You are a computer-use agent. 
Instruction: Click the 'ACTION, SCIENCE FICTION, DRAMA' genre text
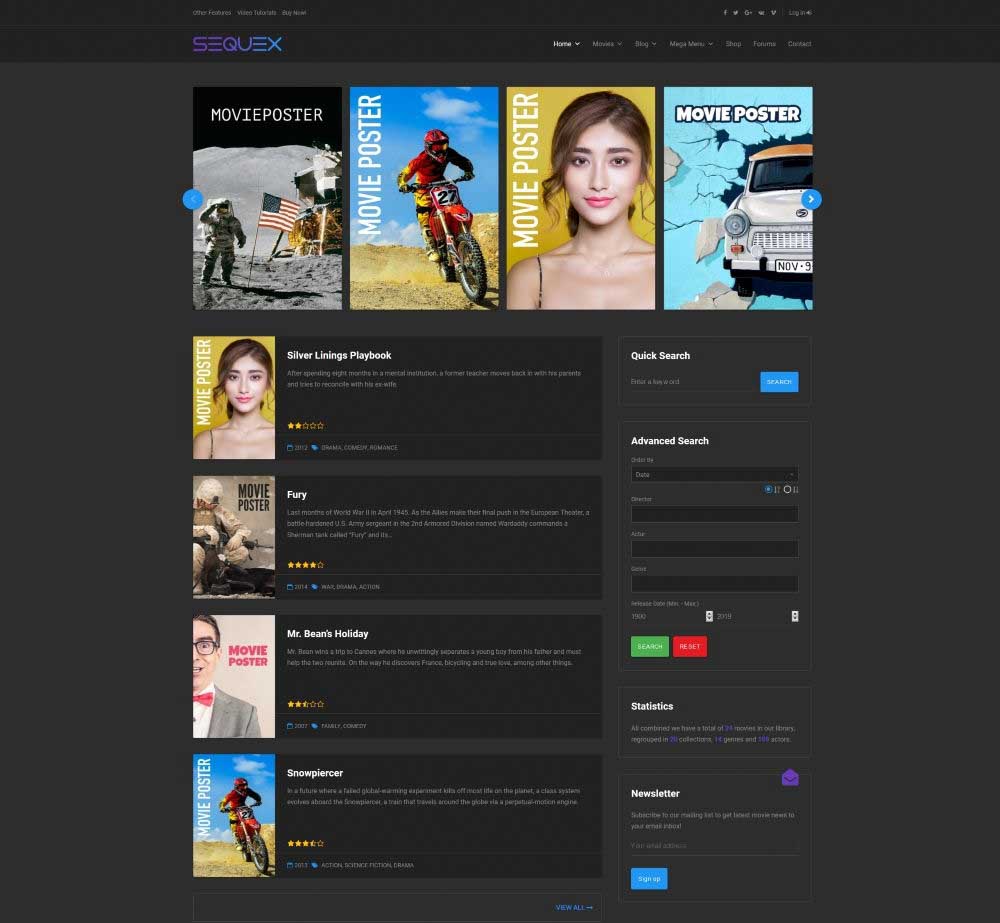tap(367, 866)
